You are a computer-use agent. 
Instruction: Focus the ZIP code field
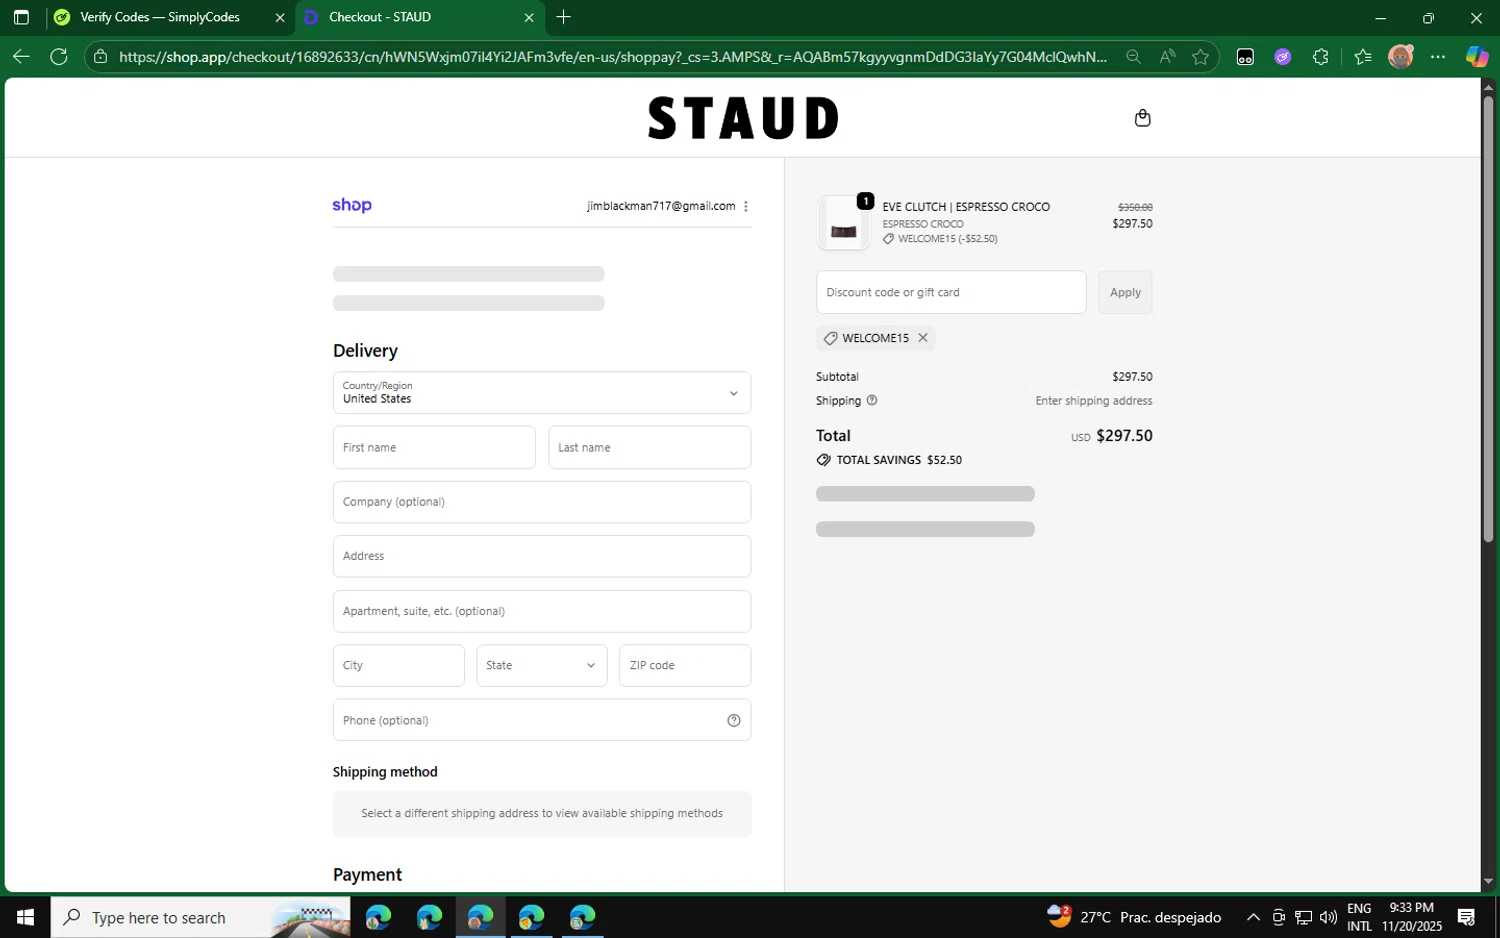685,665
